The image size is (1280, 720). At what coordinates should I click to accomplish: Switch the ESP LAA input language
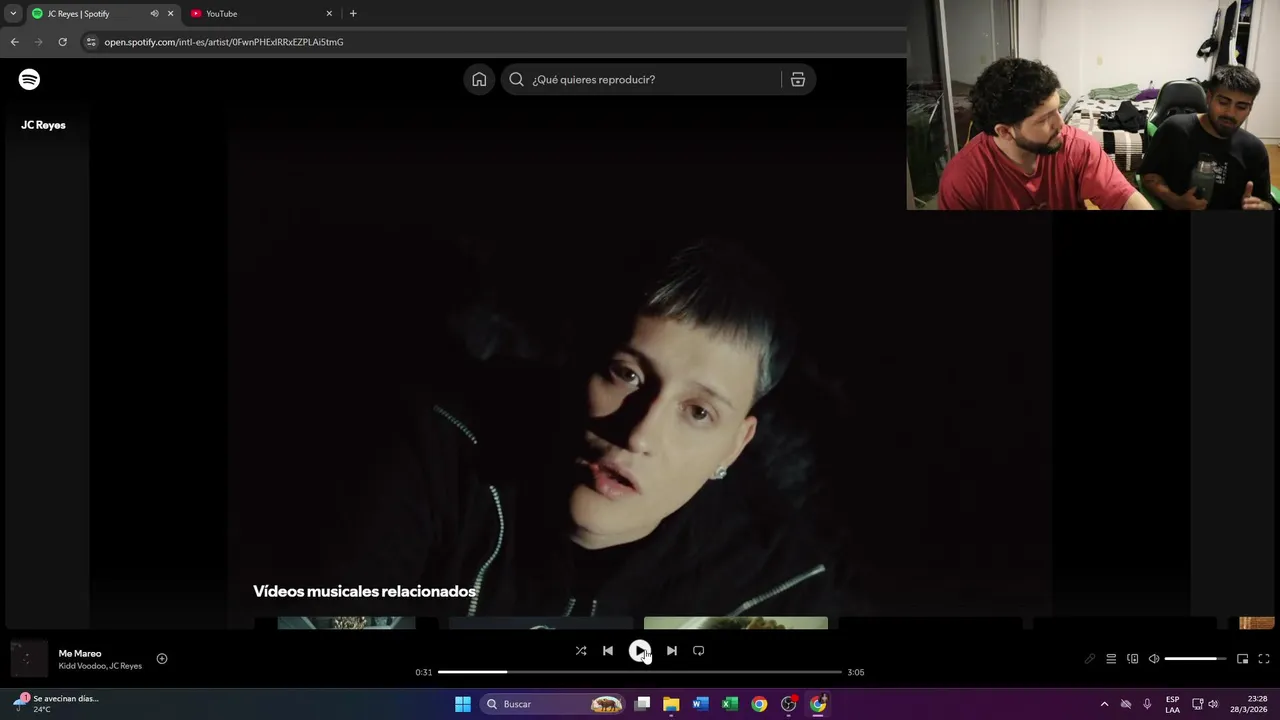pos(1172,704)
